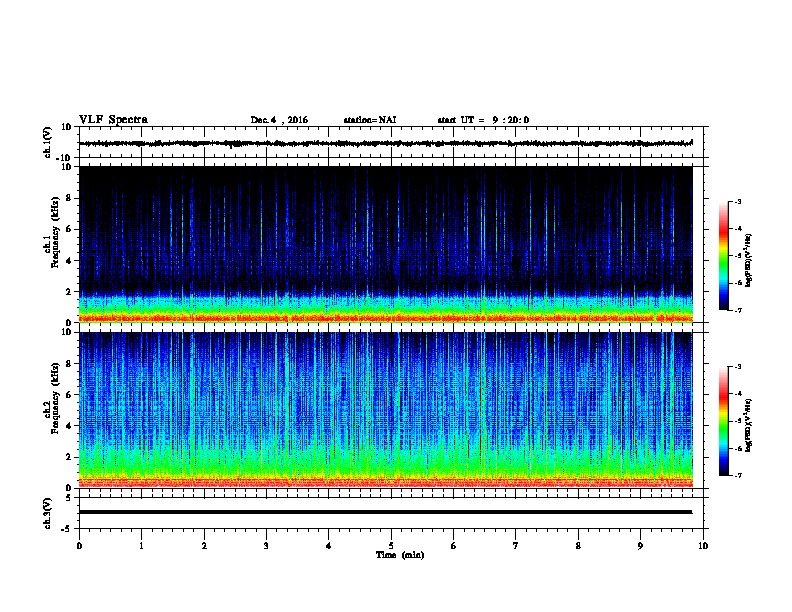This screenshot has height=612, width=792.
Task: Click the time axis tick label "5"
Action: point(391,546)
